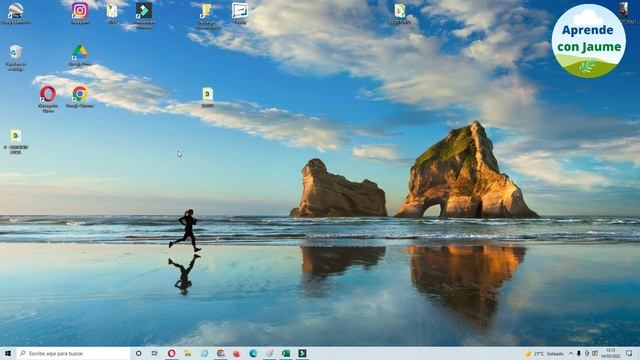Select the Wondershare Filmora desktop shortcut
640x360 pixels.
(144, 15)
